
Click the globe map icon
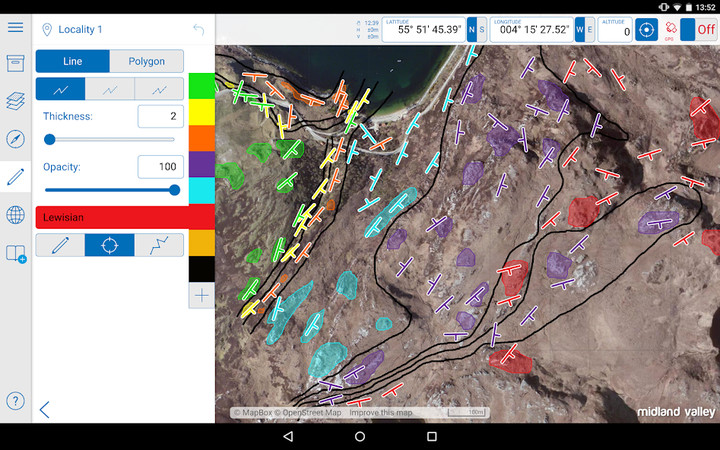[x=15, y=215]
